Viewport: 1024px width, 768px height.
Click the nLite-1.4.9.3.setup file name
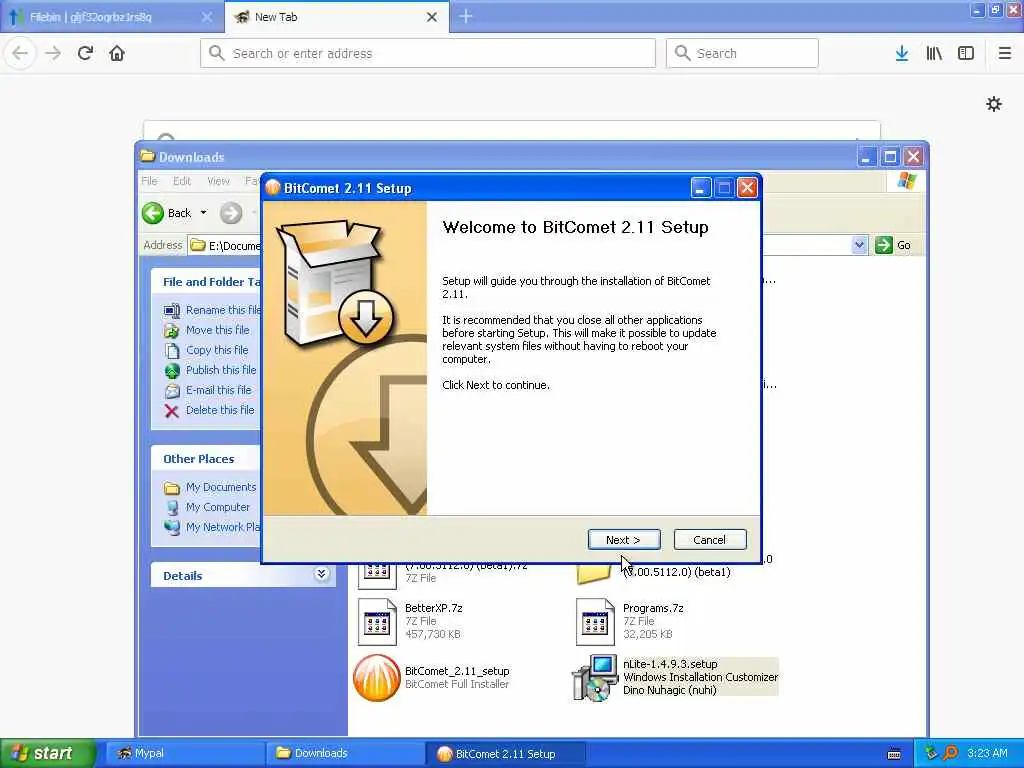pyautogui.click(x=670, y=664)
